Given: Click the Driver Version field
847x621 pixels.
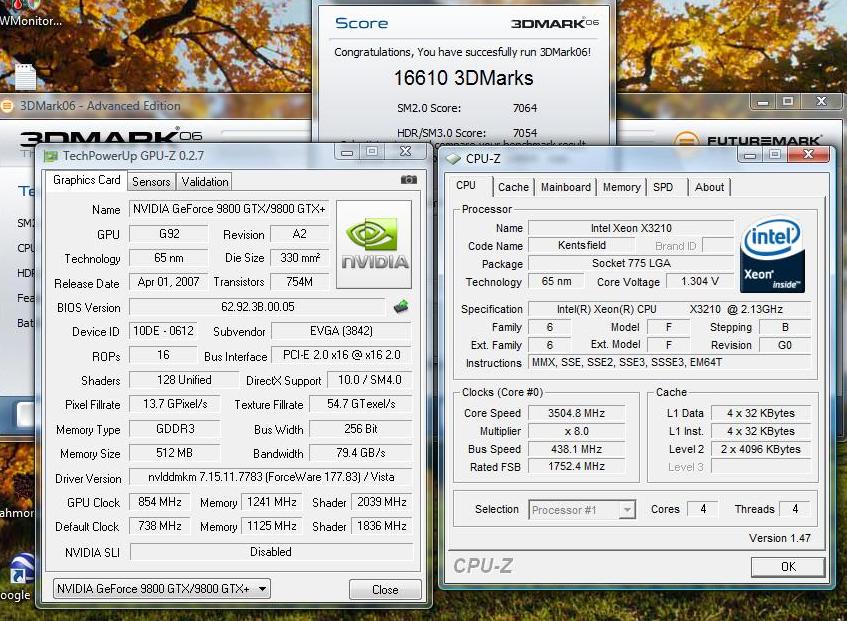Looking at the screenshot, I should (x=271, y=477).
